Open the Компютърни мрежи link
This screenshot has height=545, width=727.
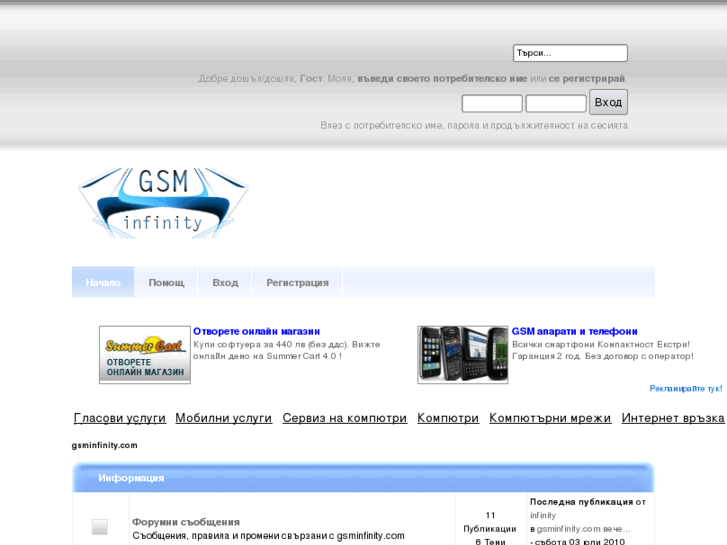pos(550,418)
